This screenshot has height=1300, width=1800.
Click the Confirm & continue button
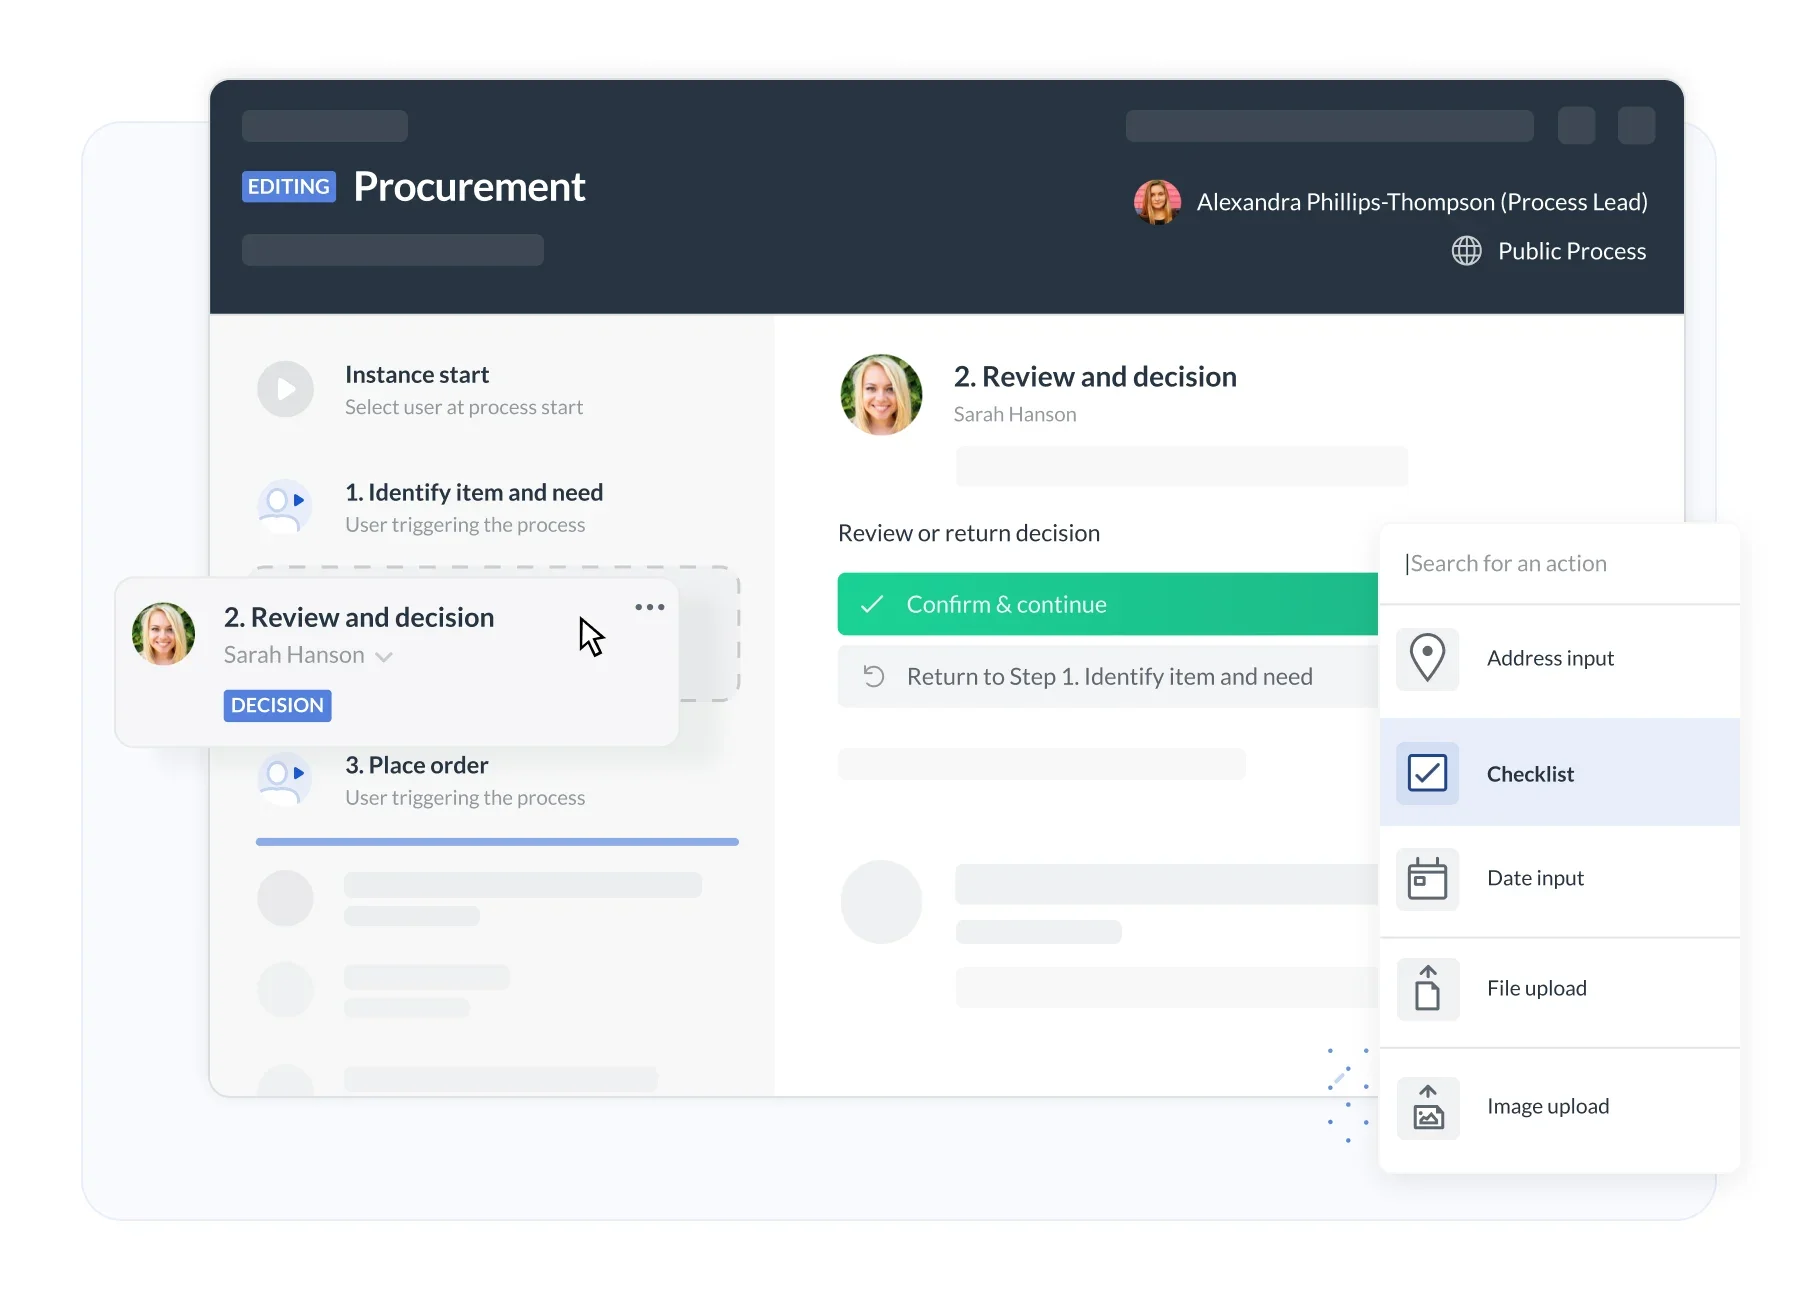pyautogui.click(x=1108, y=604)
